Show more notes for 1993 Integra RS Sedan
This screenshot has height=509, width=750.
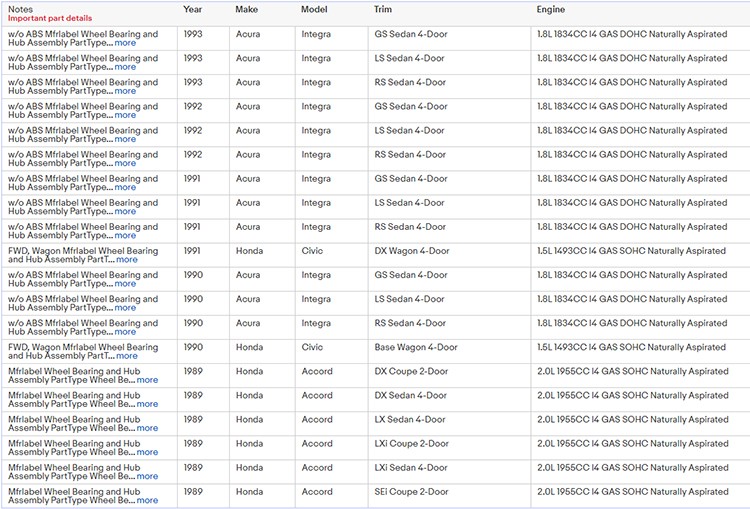tap(125, 91)
